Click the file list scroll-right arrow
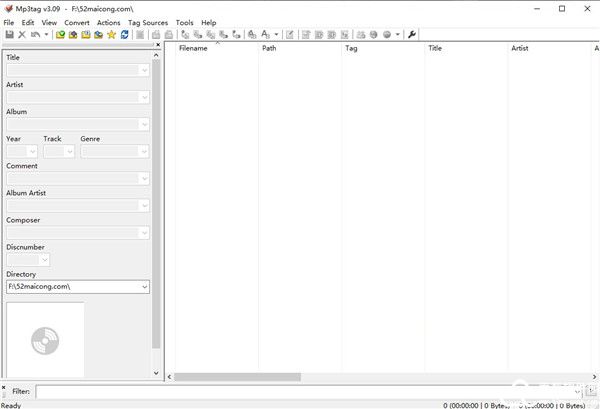Viewport: 600px width, 409px height. pyautogui.click(x=595, y=377)
